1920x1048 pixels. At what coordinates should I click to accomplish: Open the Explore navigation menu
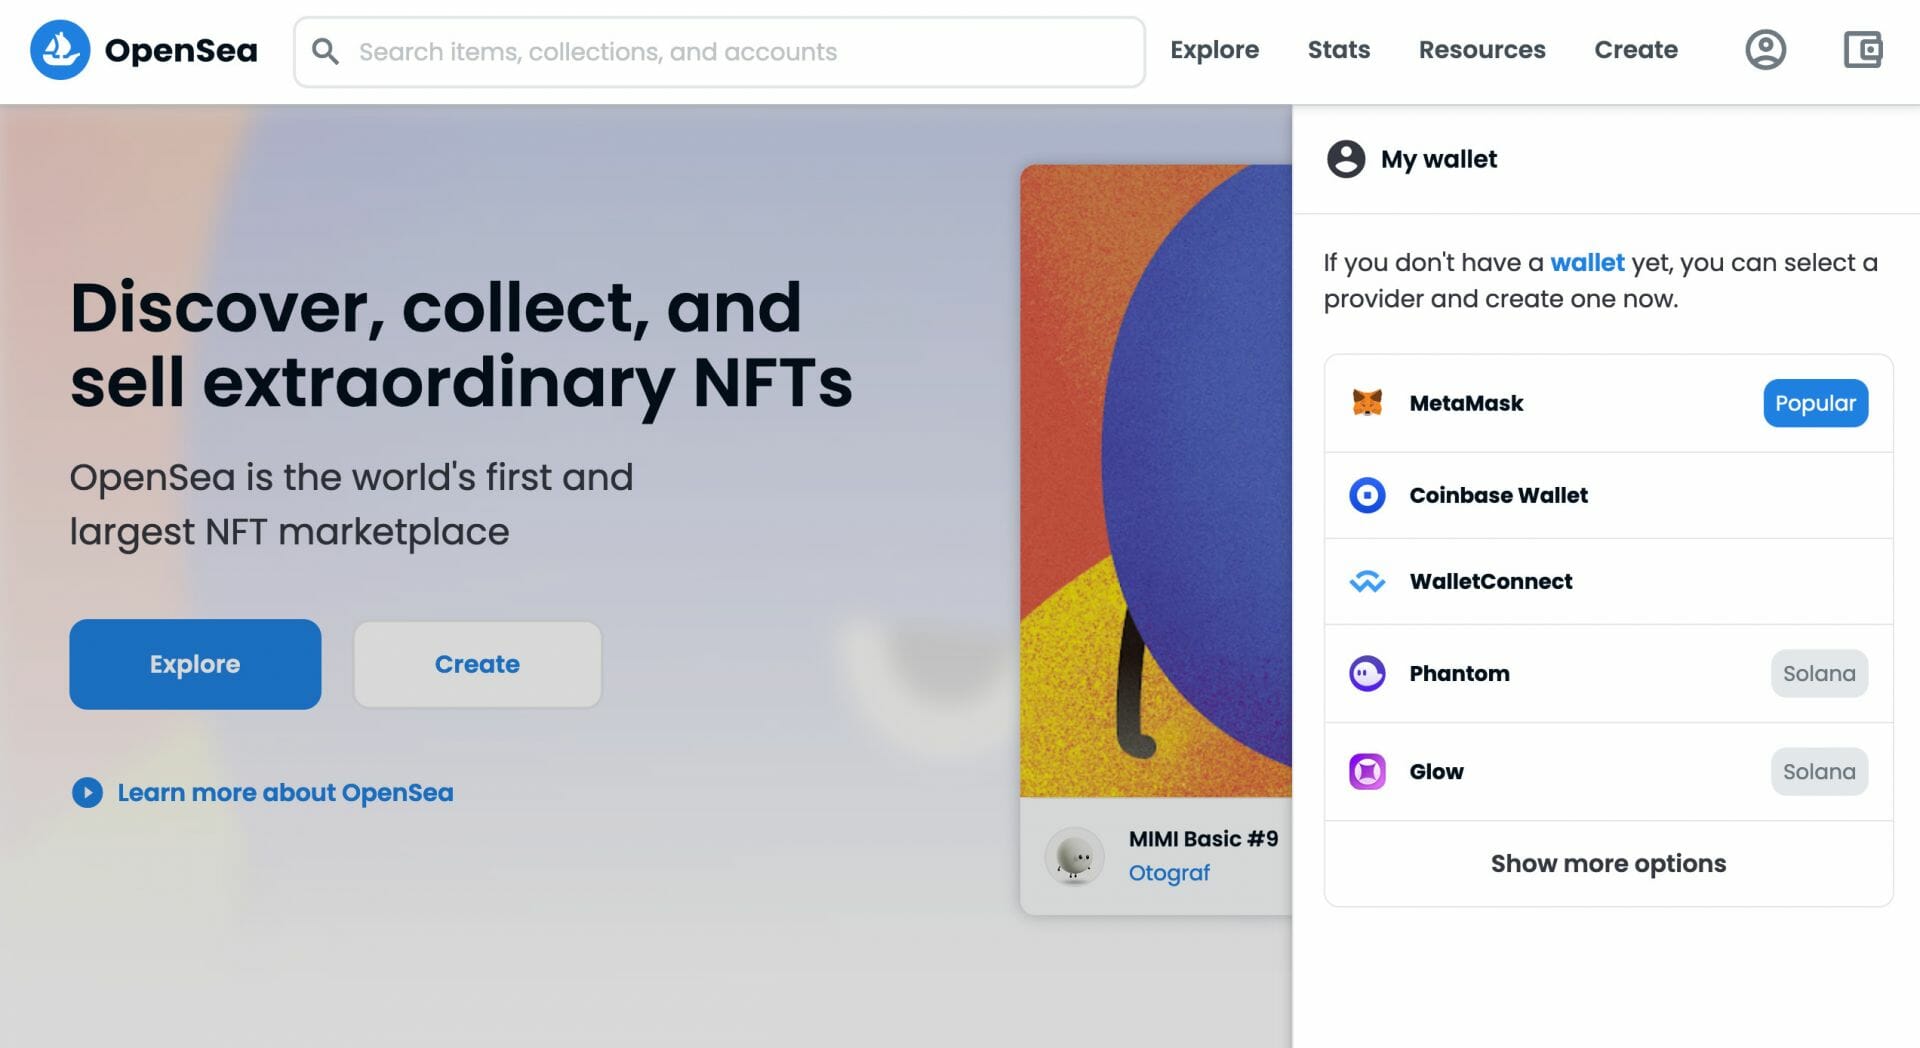[x=1214, y=50]
